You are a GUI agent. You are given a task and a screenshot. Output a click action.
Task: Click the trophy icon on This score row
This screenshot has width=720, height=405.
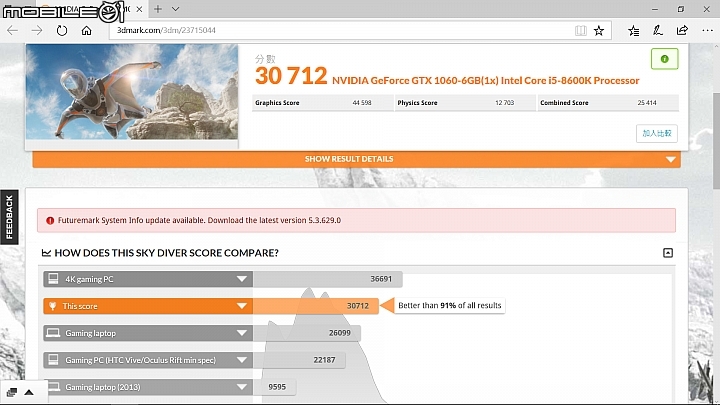(53, 306)
